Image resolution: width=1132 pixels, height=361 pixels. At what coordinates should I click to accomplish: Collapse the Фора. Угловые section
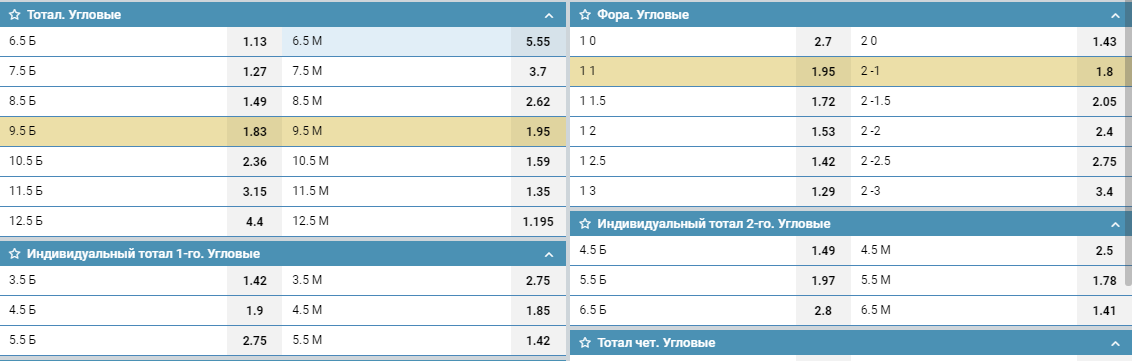[x=1115, y=15]
